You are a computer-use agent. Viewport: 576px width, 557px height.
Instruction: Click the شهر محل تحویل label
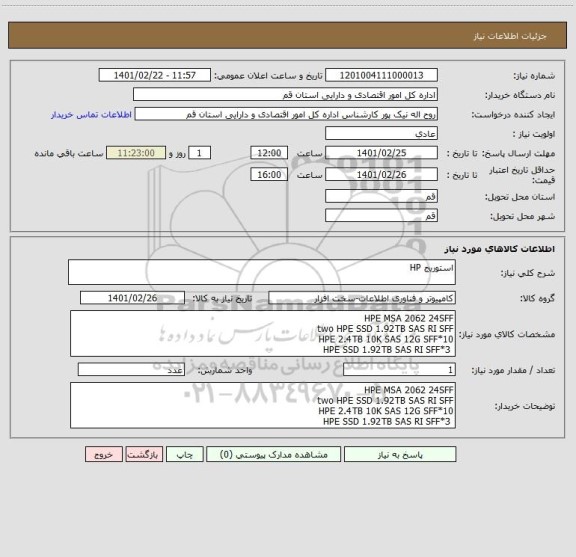(523, 216)
